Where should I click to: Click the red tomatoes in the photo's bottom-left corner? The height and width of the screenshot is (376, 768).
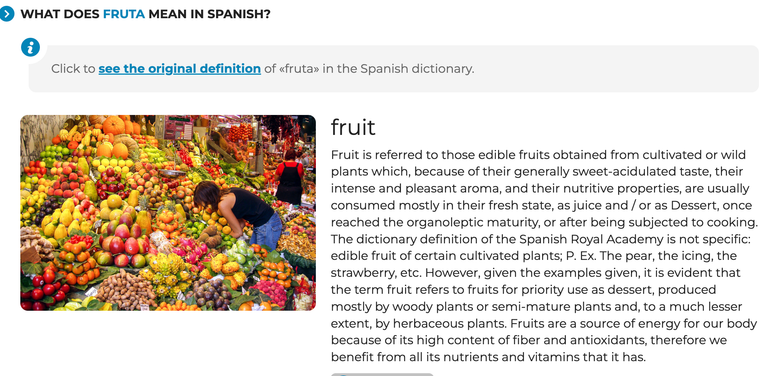[x=47, y=289]
